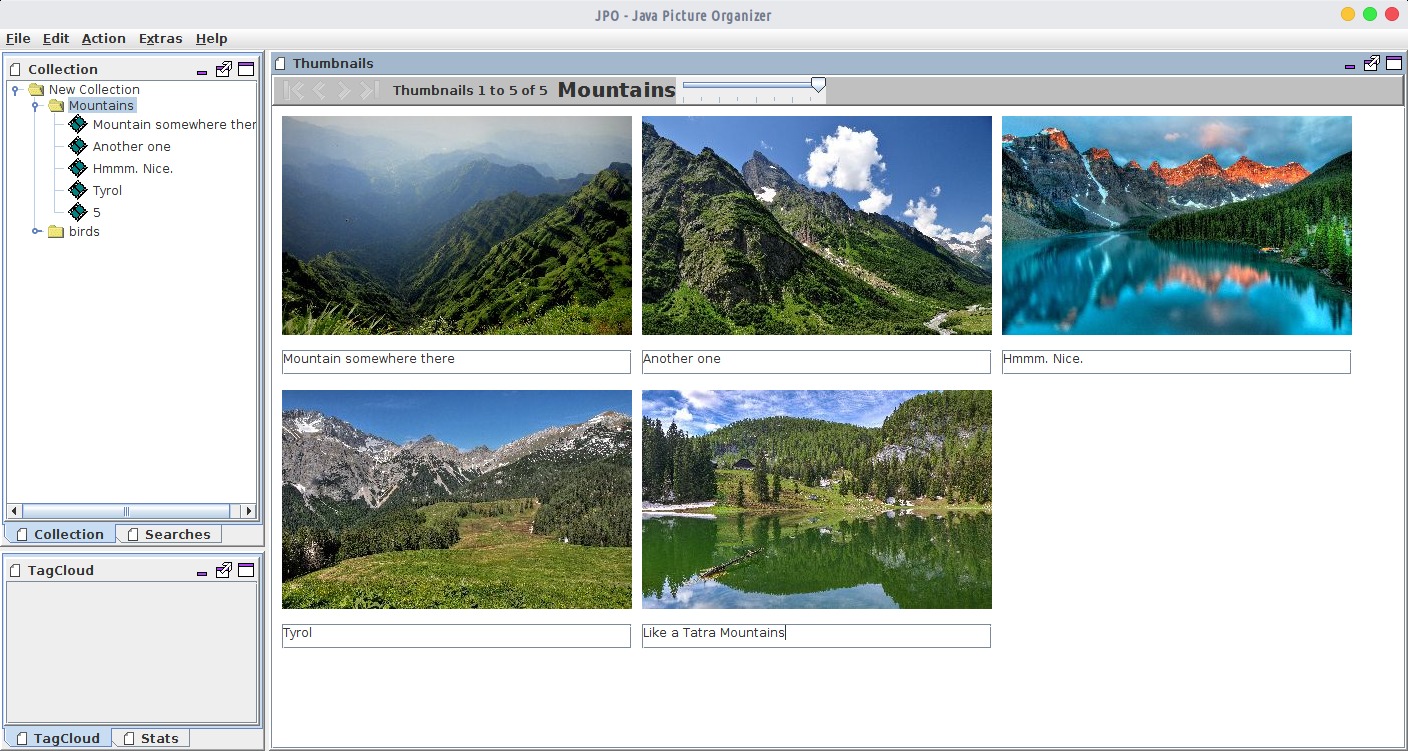Select 'Another one' in the collection tree

132,146
